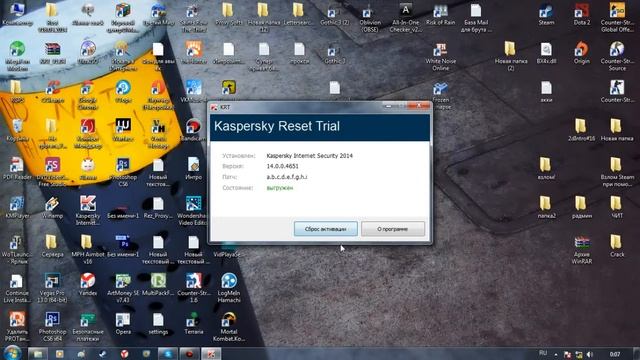The image size is (640, 360).
Task: Open the Kaspersky Internet Security desktop shortcut
Action: point(88,210)
